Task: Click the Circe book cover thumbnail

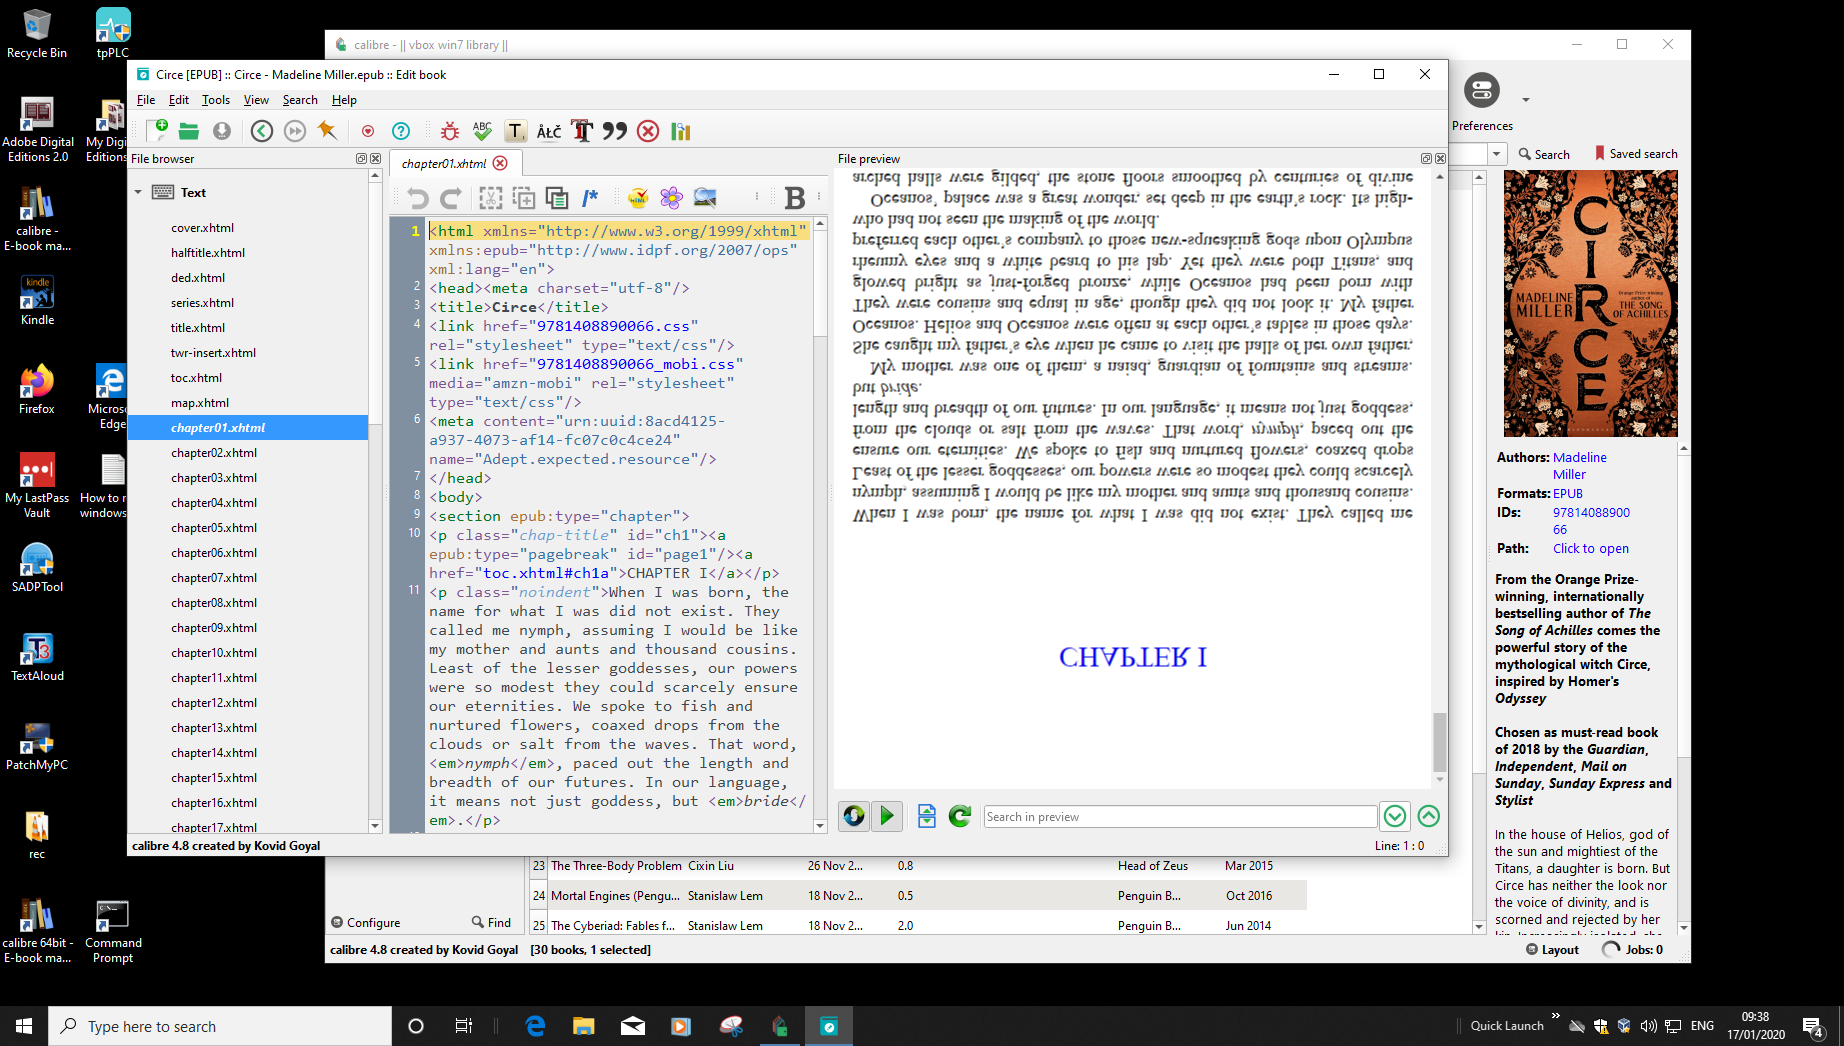Action: (x=1591, y=304)
